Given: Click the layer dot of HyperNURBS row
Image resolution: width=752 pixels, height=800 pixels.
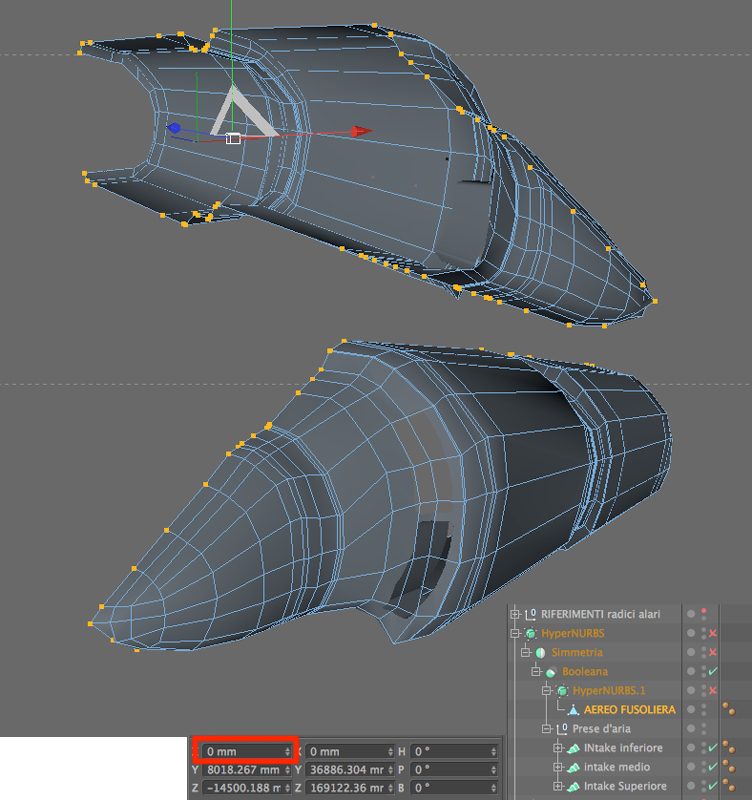Looking at the screenshot, I should tap(691, 633).
